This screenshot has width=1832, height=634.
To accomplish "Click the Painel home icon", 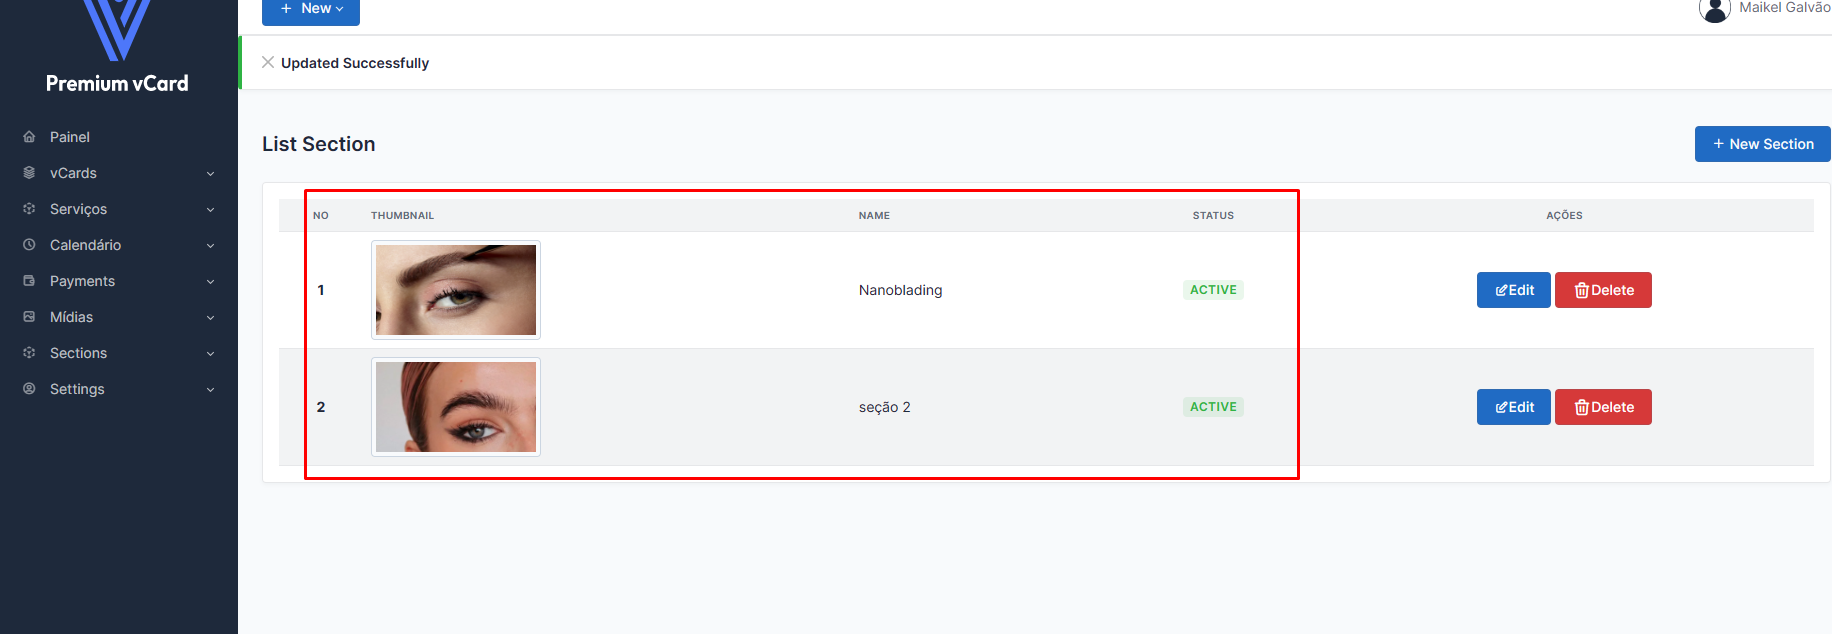I will tap(29, 137).
